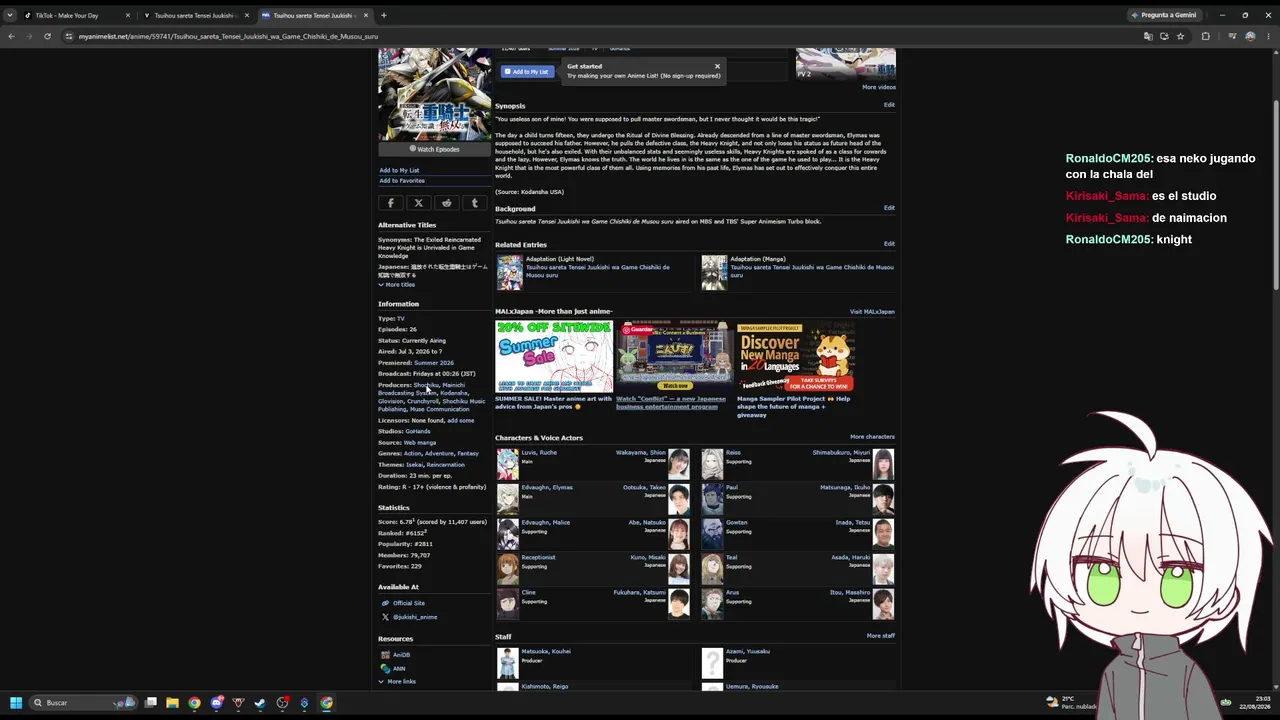Open a new browser tab

click(x=384, y=15)
